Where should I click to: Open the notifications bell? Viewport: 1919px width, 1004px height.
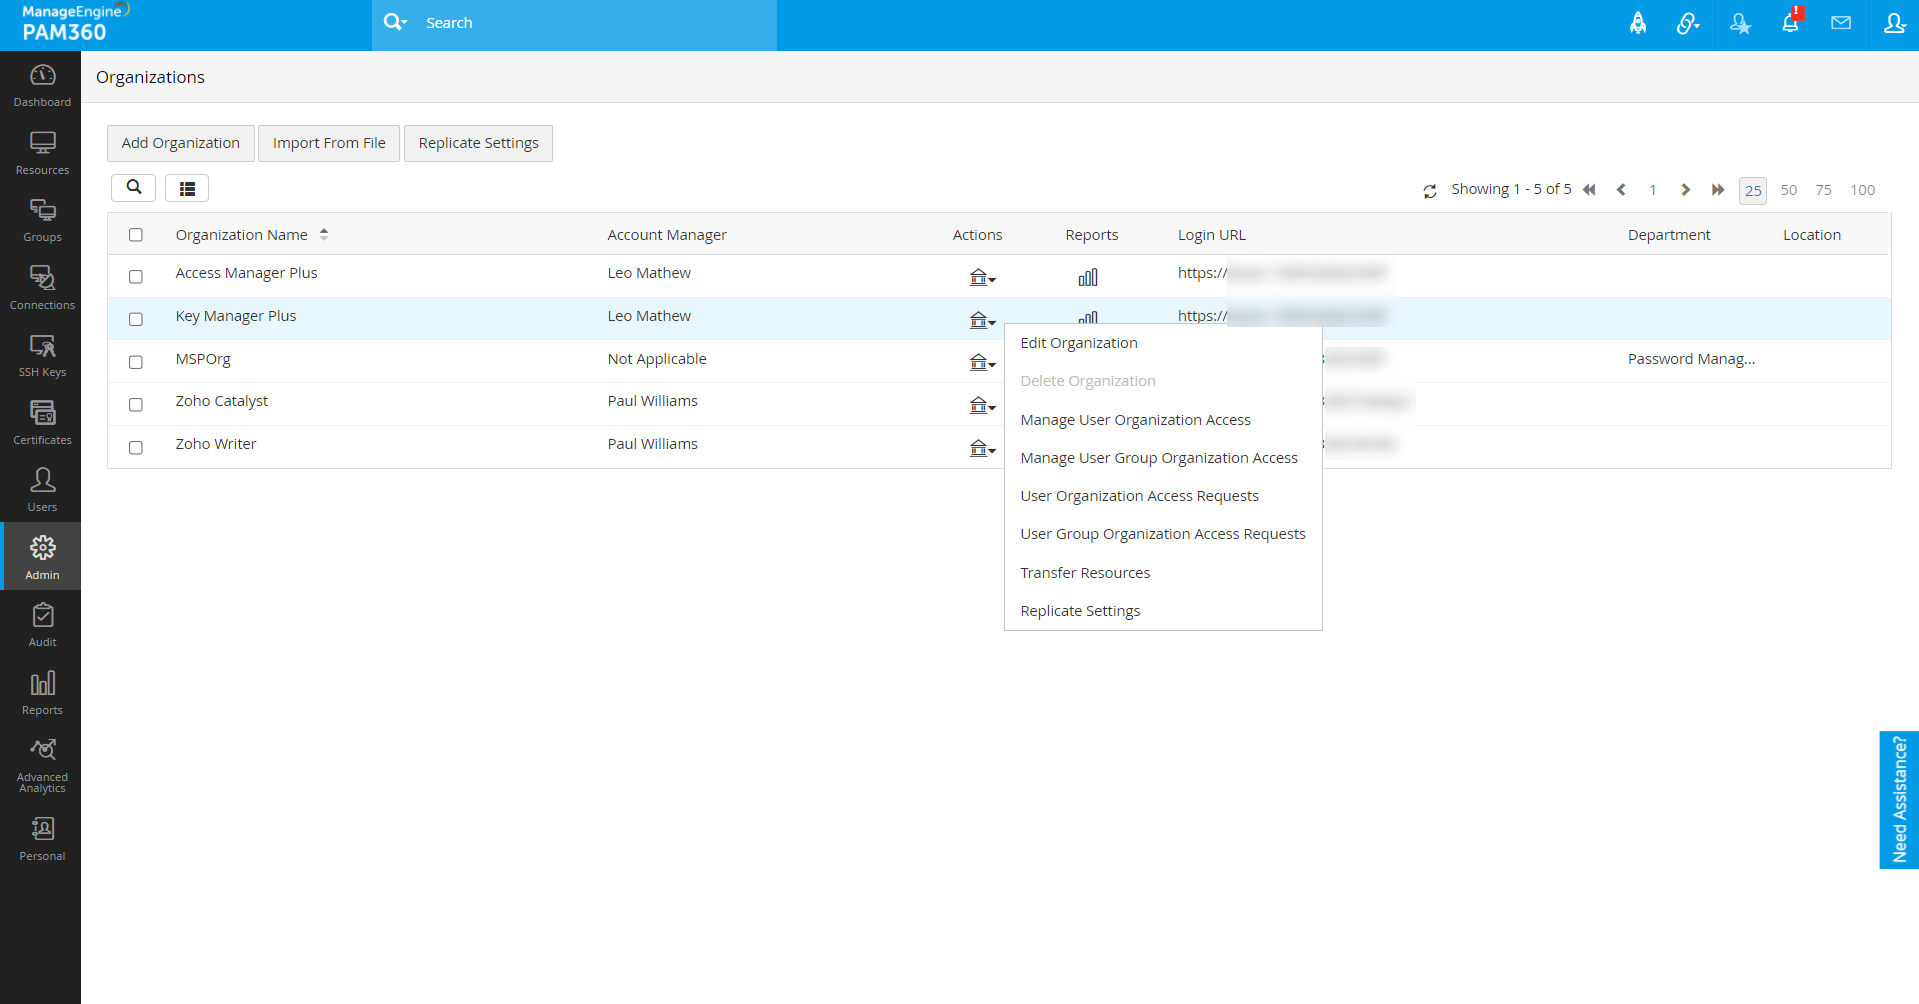(1791, 22)
